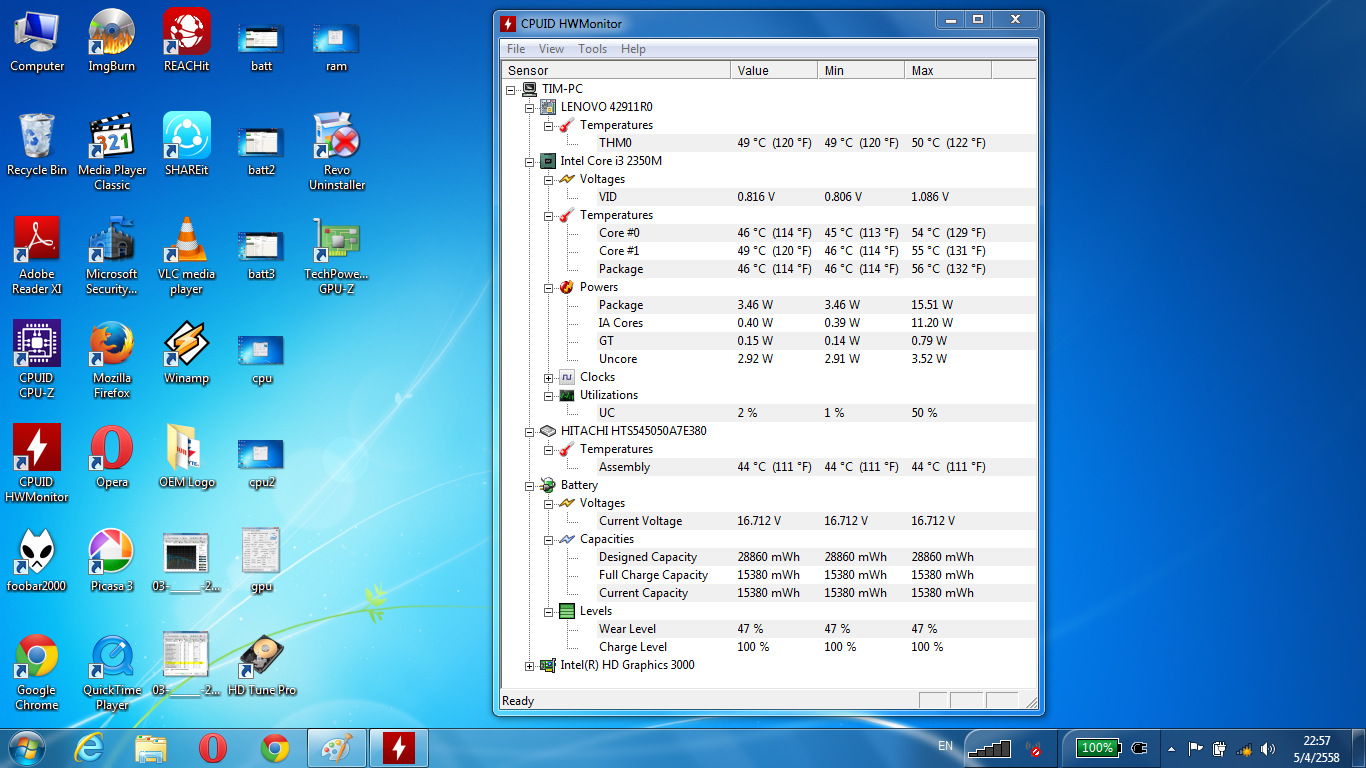
Task: Click the HWMonitor taskbar button
Action: click(x=399, y=748)
